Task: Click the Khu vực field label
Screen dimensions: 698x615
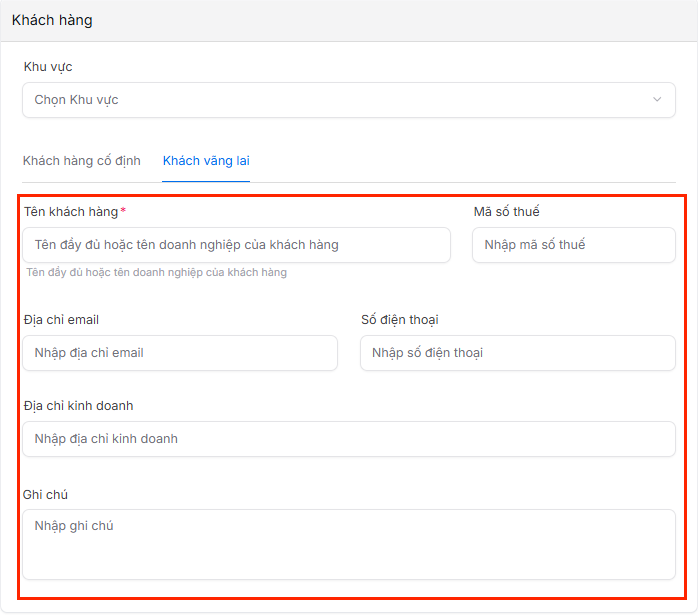Action: click(x=48, y=67)
